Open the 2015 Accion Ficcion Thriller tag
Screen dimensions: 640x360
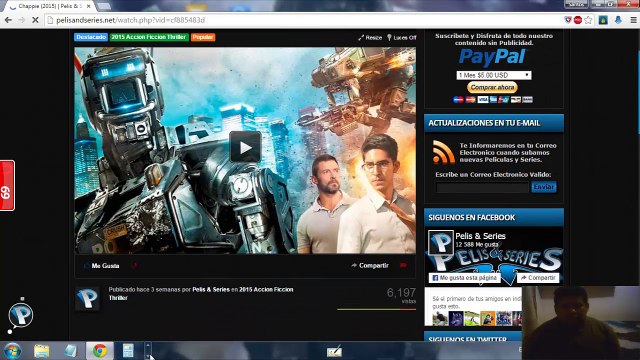point(149,37)
